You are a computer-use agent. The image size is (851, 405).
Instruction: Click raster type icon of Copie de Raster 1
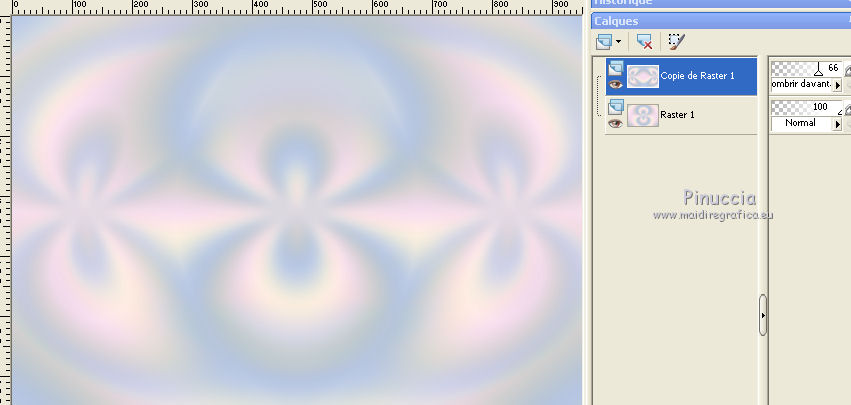coord(615,68)
